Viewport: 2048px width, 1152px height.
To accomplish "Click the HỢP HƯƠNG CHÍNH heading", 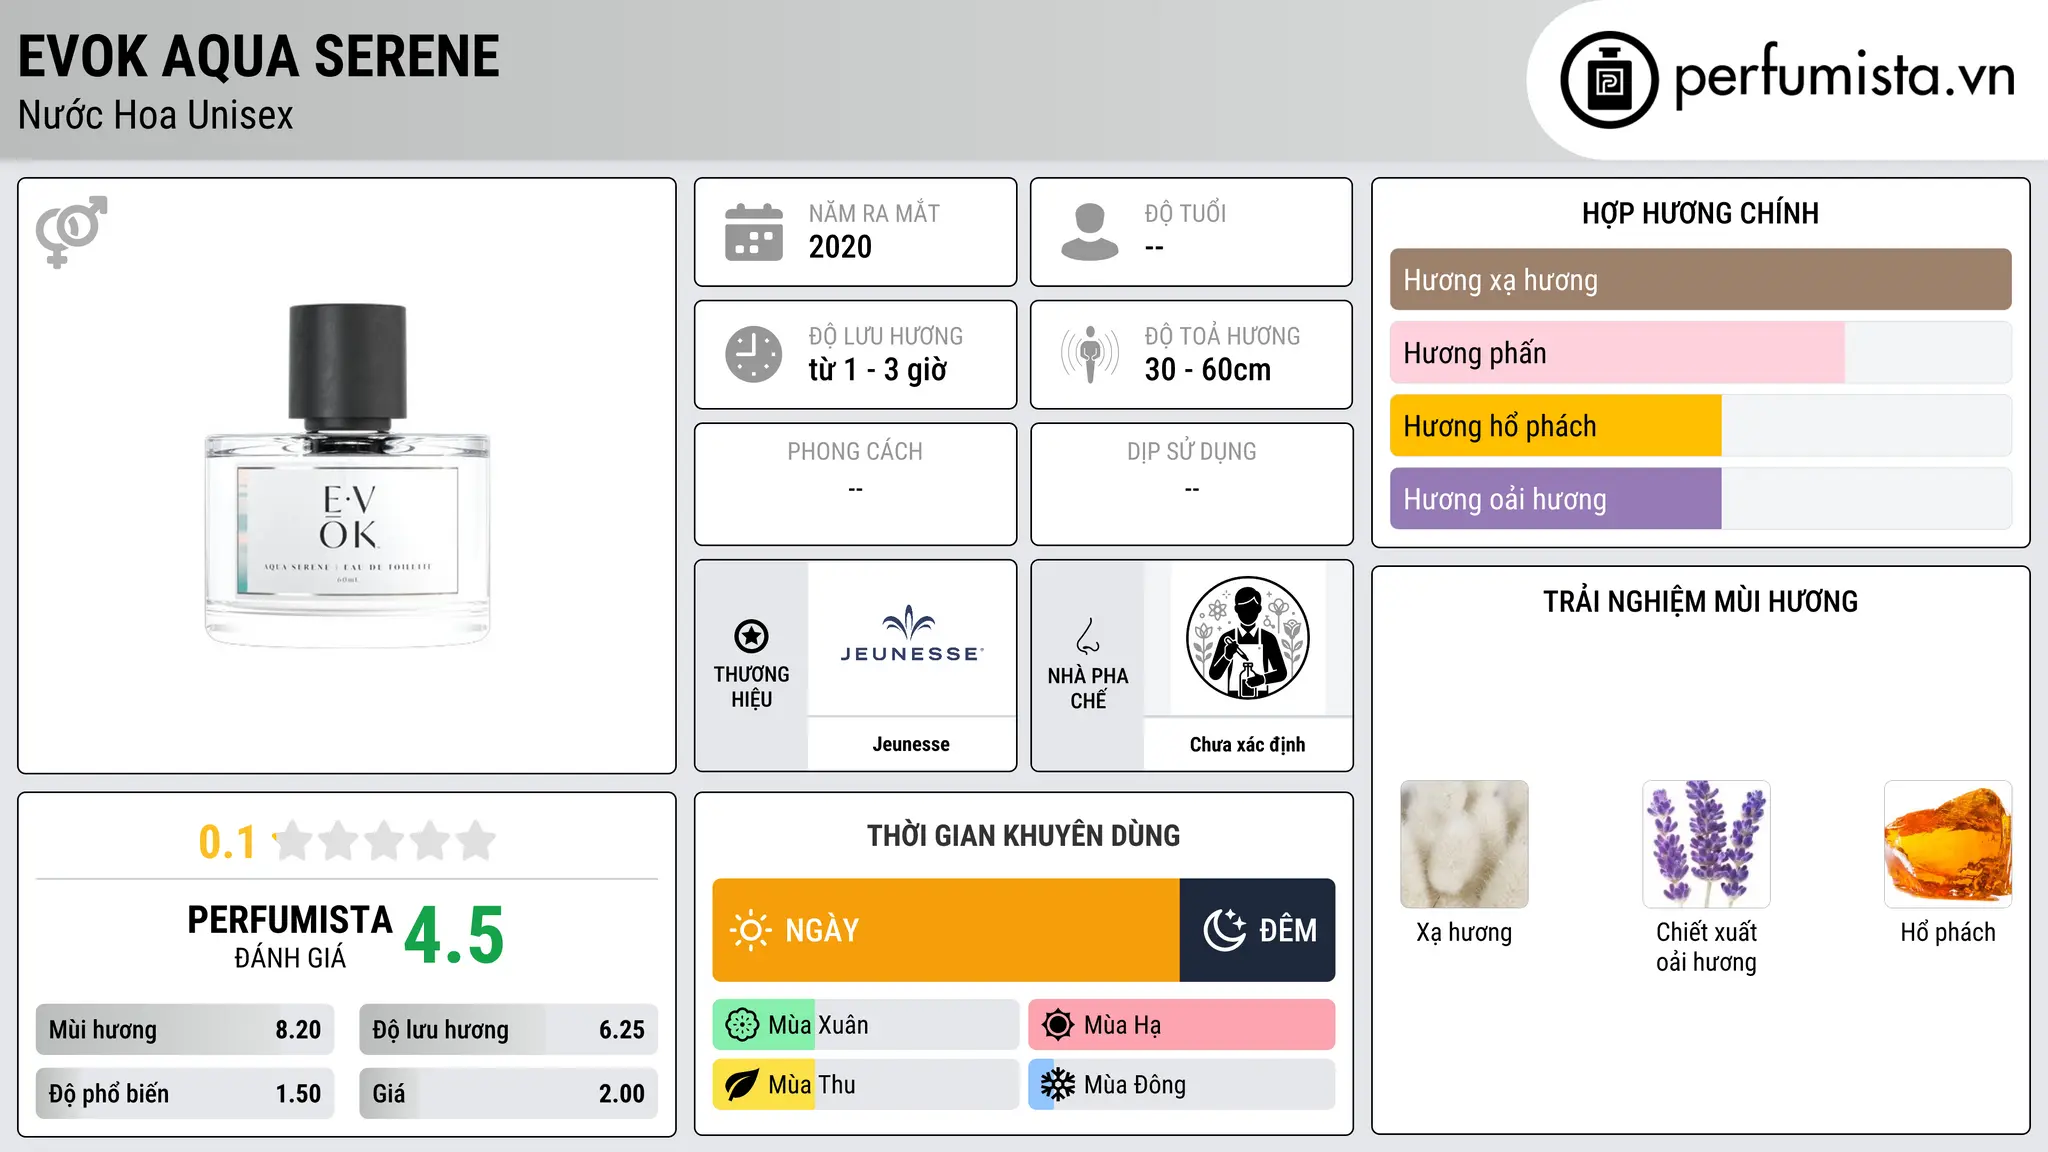I will (1700, 213).
